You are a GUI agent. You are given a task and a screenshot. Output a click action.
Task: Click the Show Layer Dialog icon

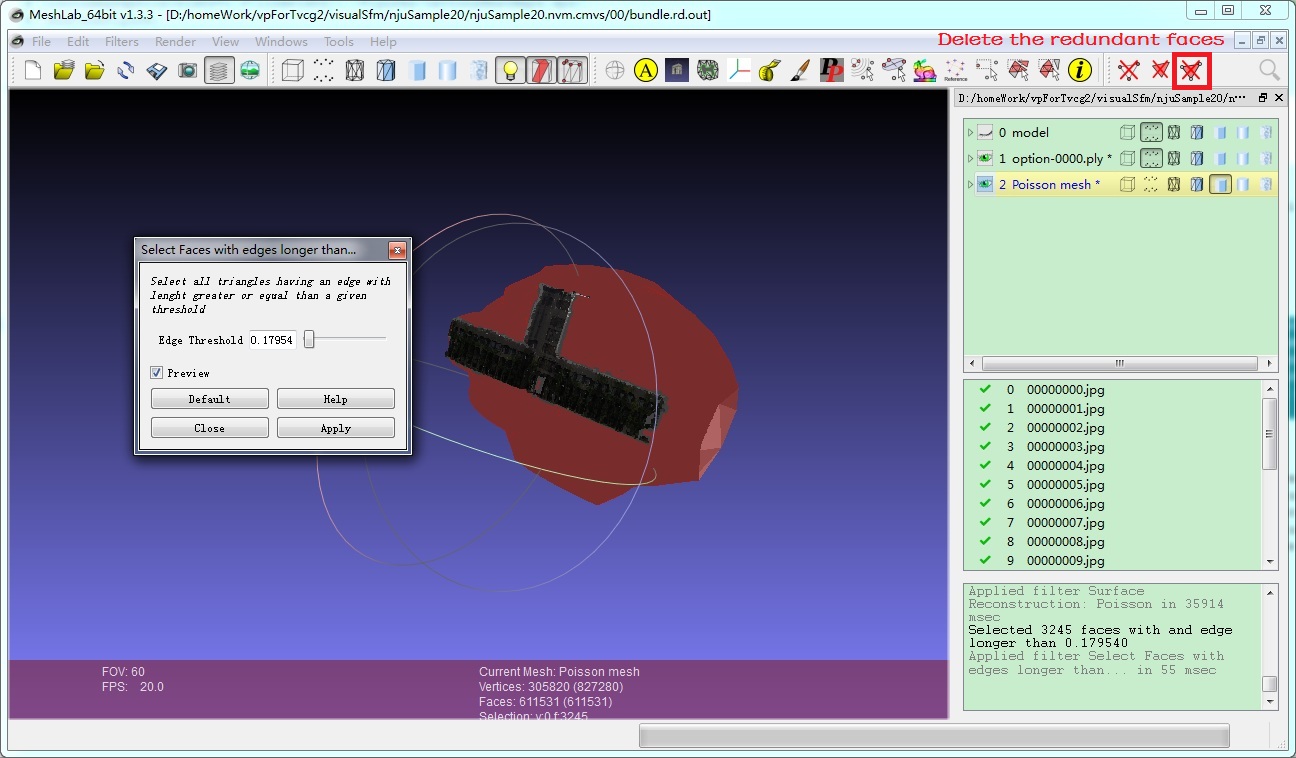tap(218, 70)
